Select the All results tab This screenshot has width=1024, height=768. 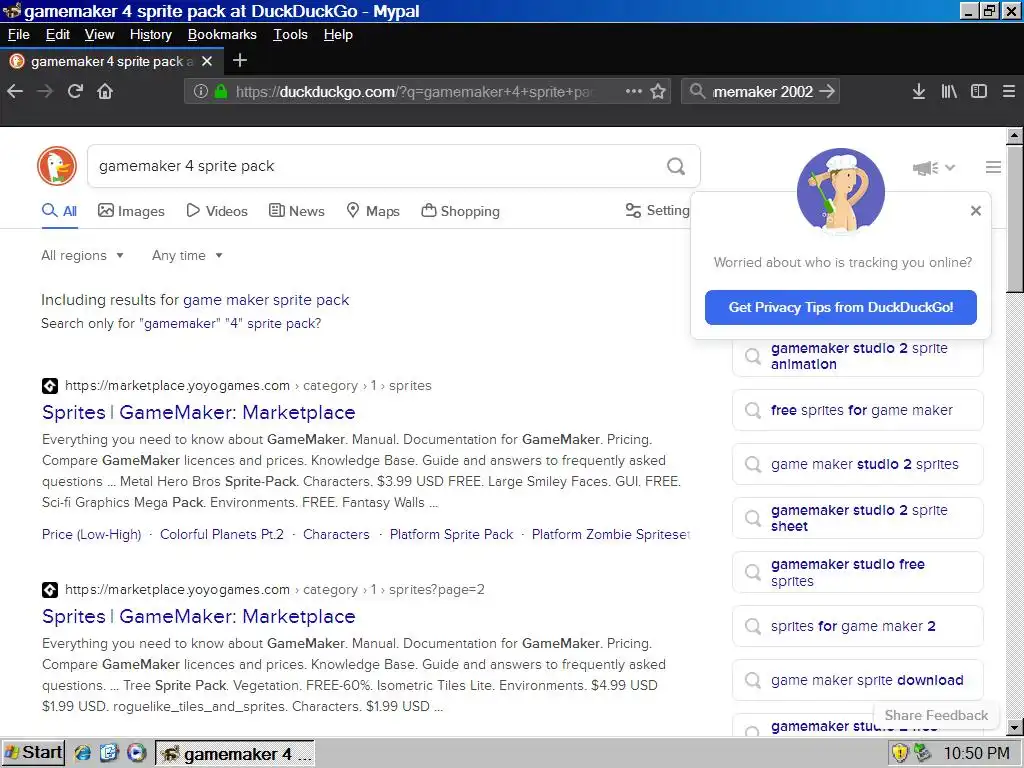pyautogui.click(x=59, y=211)
